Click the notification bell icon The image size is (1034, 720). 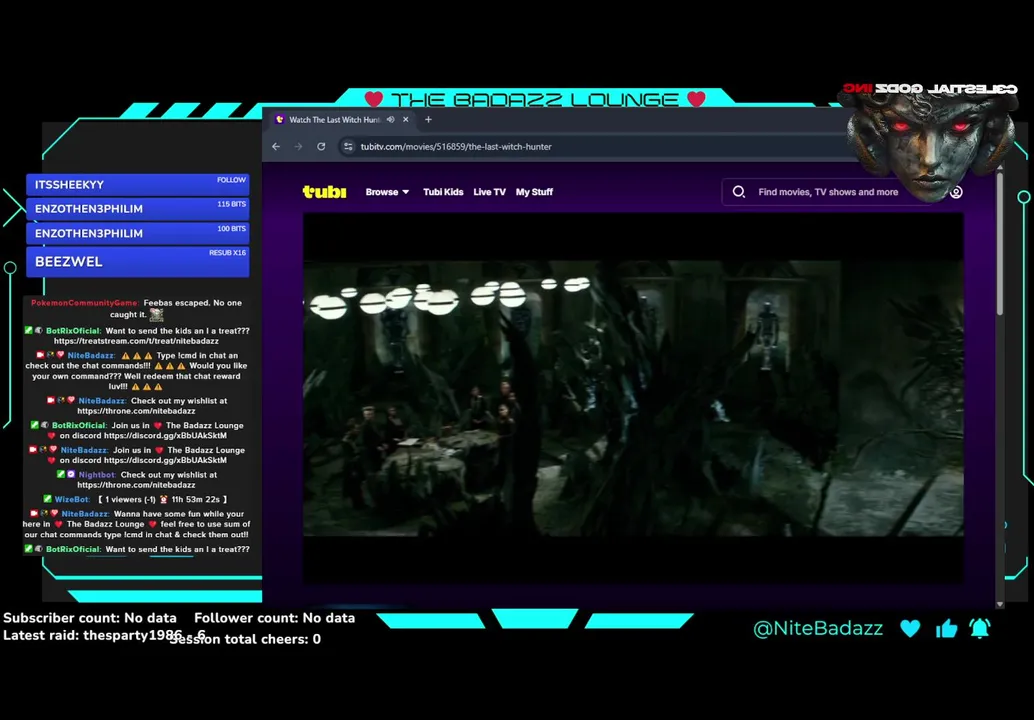click(x=980, y=628)
